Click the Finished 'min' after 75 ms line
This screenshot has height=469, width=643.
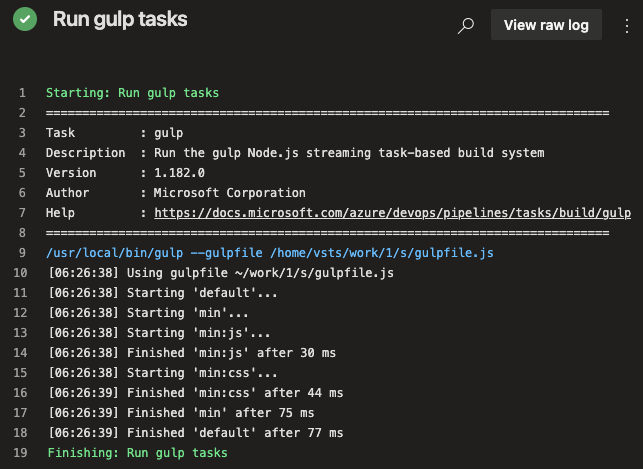click(x=180, y=413)
